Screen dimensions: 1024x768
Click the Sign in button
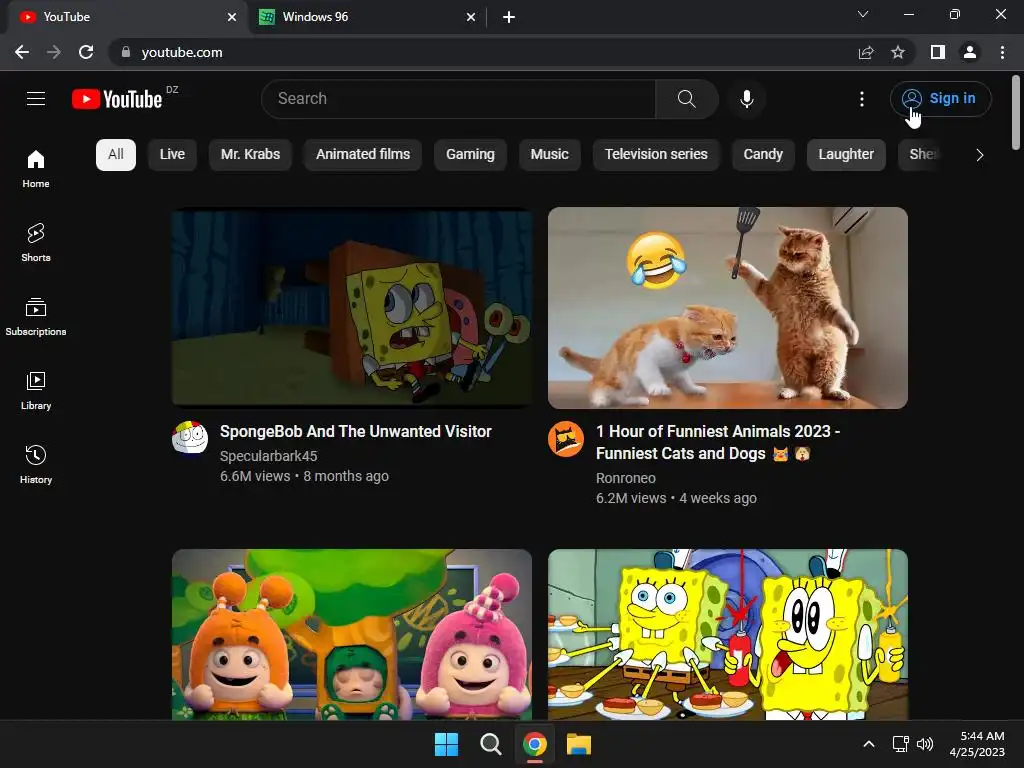click(940, 99)
